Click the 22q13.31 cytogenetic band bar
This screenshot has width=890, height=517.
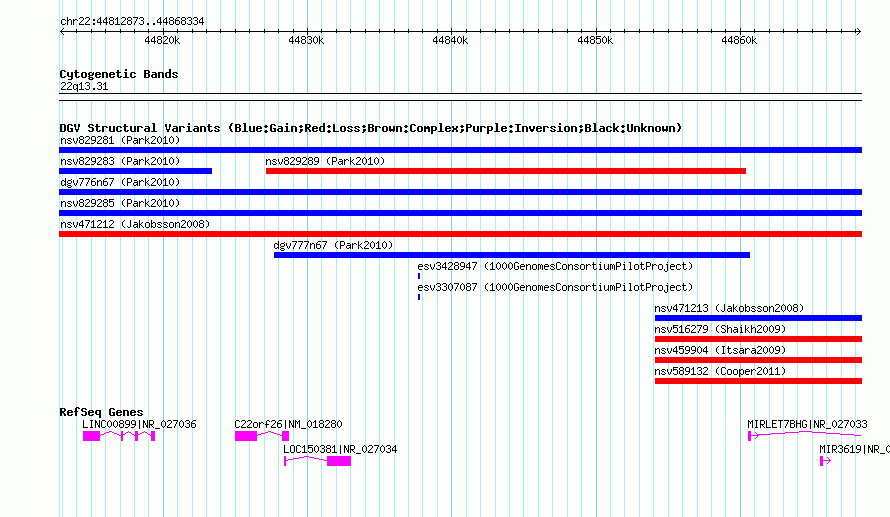point(460,97)
